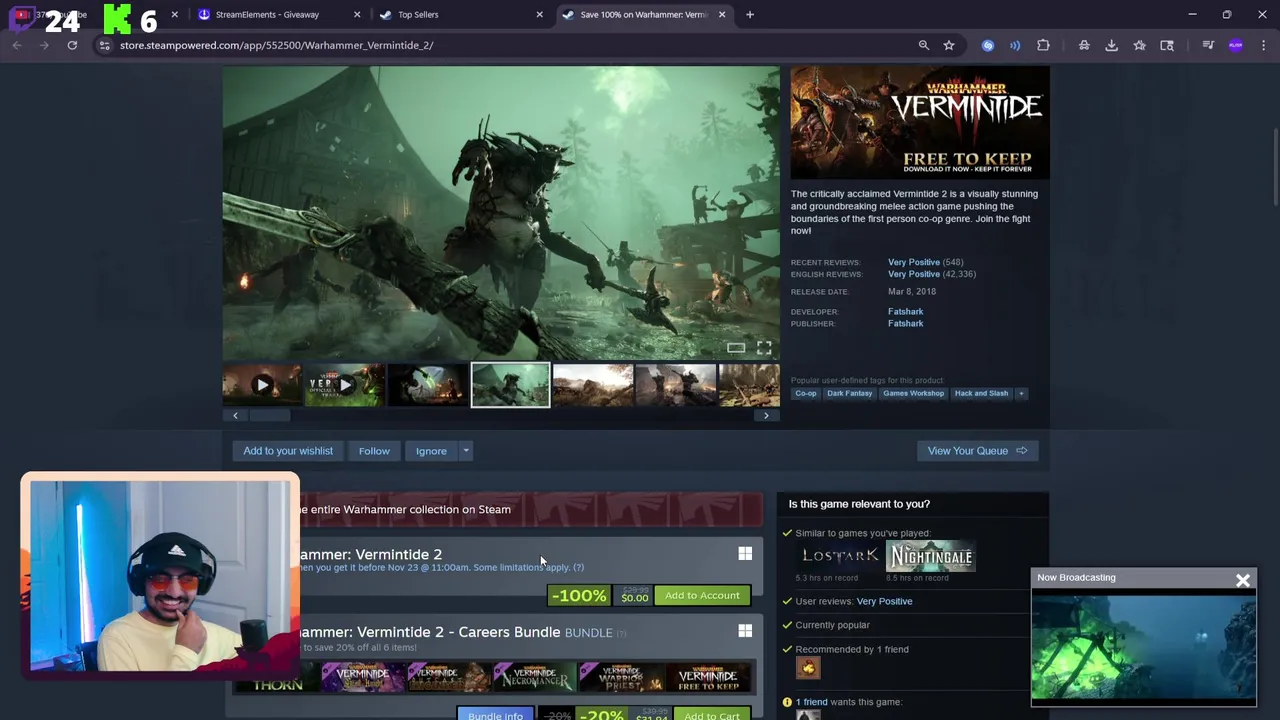Open Bundle info for the Careers Bundle
The width and height of the screenshot is (1280, 720).
pos(495,716)
